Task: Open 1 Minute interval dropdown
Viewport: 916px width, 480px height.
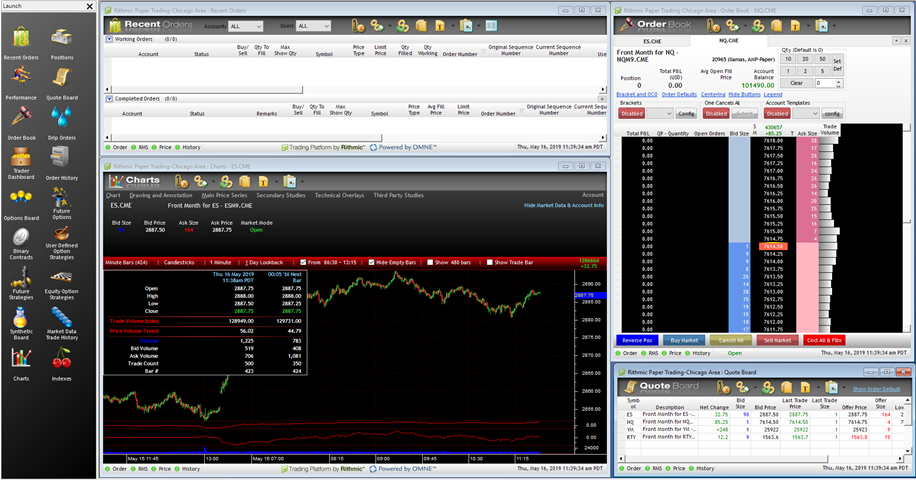Action: [220, 263]
